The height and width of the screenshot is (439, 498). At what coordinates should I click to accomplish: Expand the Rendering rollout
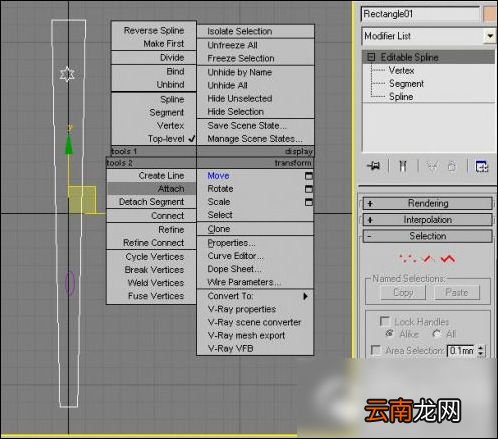[x=428, y=203]
